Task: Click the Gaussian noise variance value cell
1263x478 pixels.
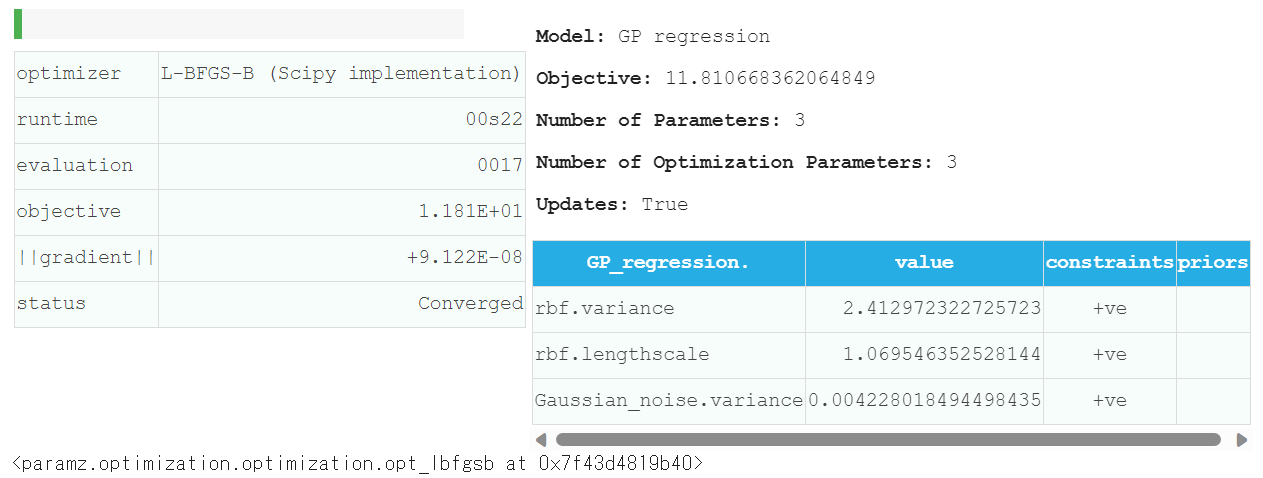Action: click(x=924, y=402)
